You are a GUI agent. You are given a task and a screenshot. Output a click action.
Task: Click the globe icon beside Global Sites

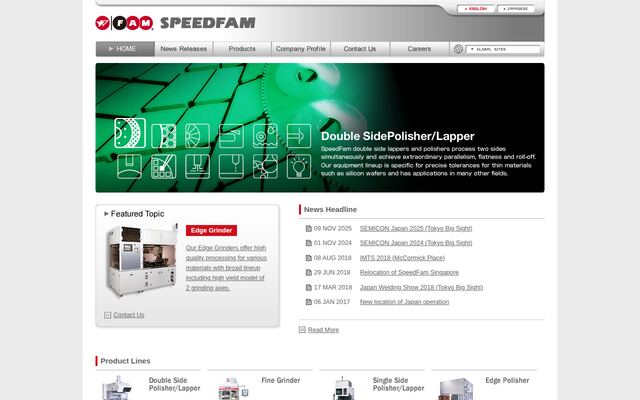point(458,49)
